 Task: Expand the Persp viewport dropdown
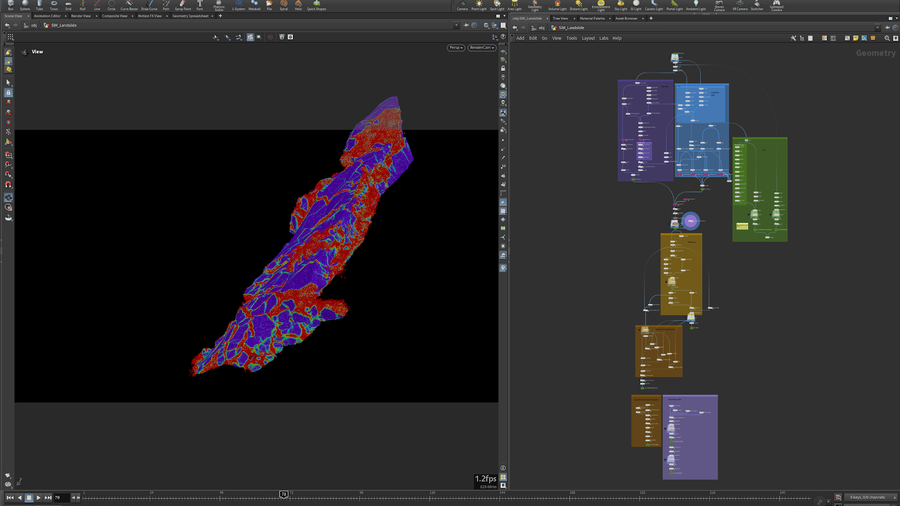point(455,47)
